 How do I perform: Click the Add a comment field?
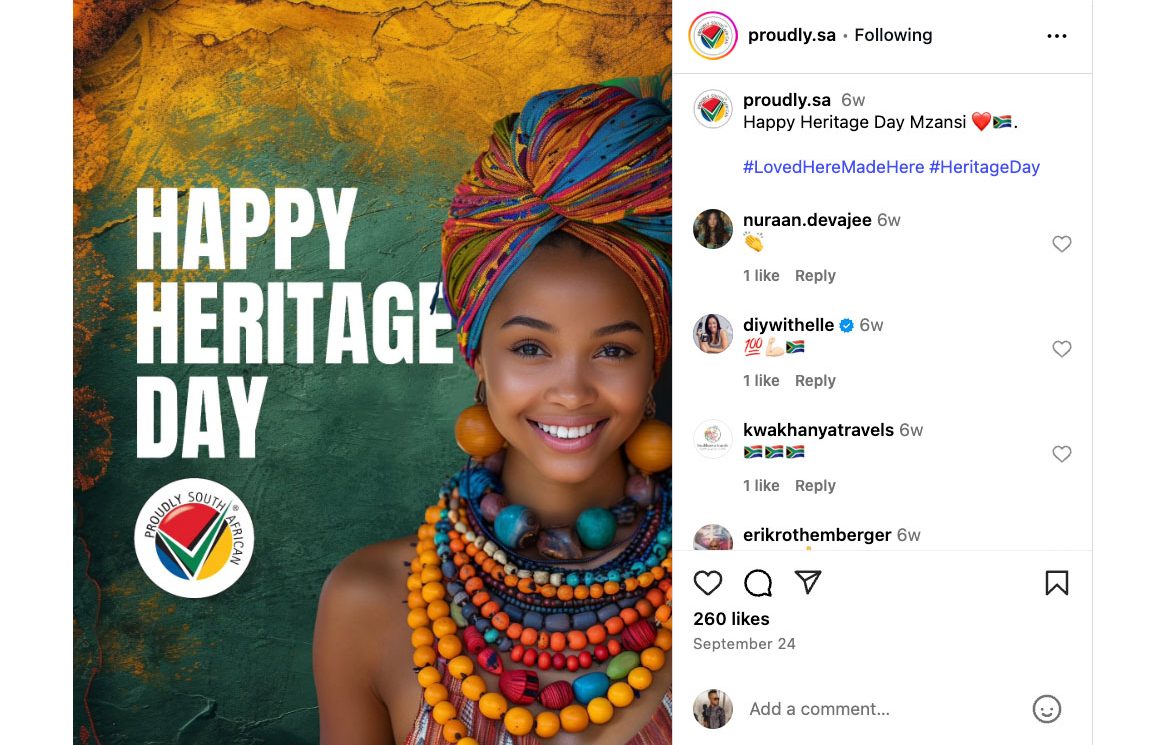click(880, 709)
